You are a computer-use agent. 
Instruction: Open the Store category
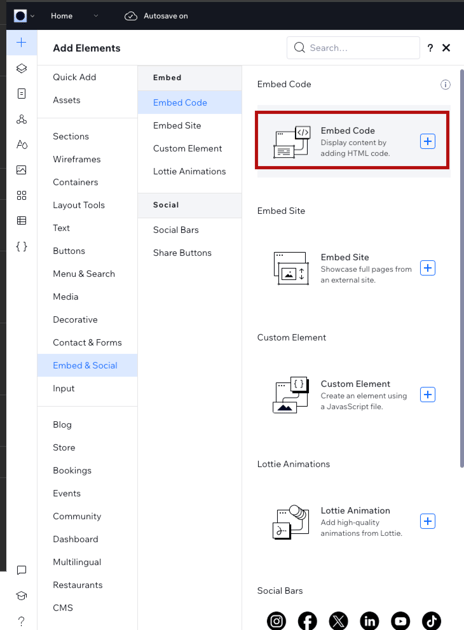[x=64, y=447]
